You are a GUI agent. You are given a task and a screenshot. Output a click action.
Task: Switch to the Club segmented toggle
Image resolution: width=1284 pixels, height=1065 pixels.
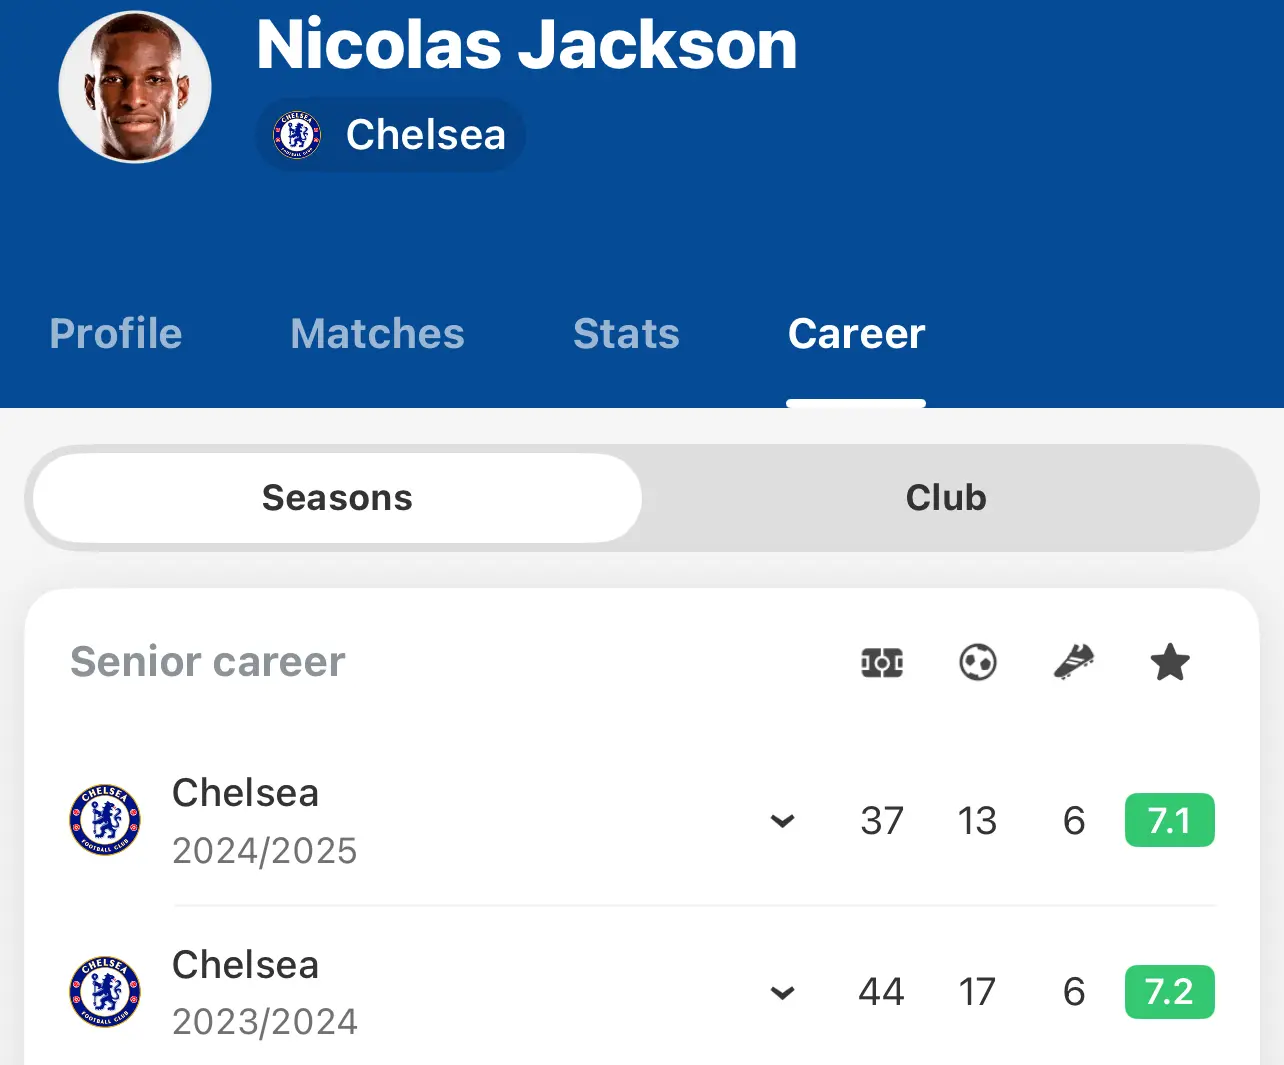click(x=946, y=498)
